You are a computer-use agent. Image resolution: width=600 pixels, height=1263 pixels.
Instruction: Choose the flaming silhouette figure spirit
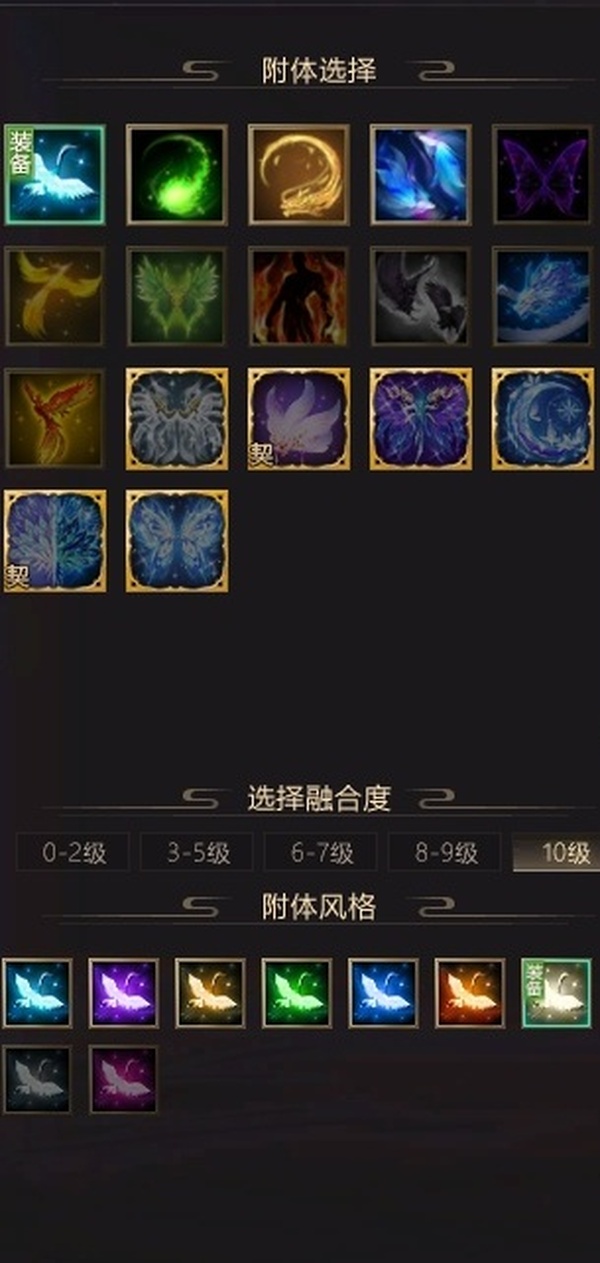point(299,296)
